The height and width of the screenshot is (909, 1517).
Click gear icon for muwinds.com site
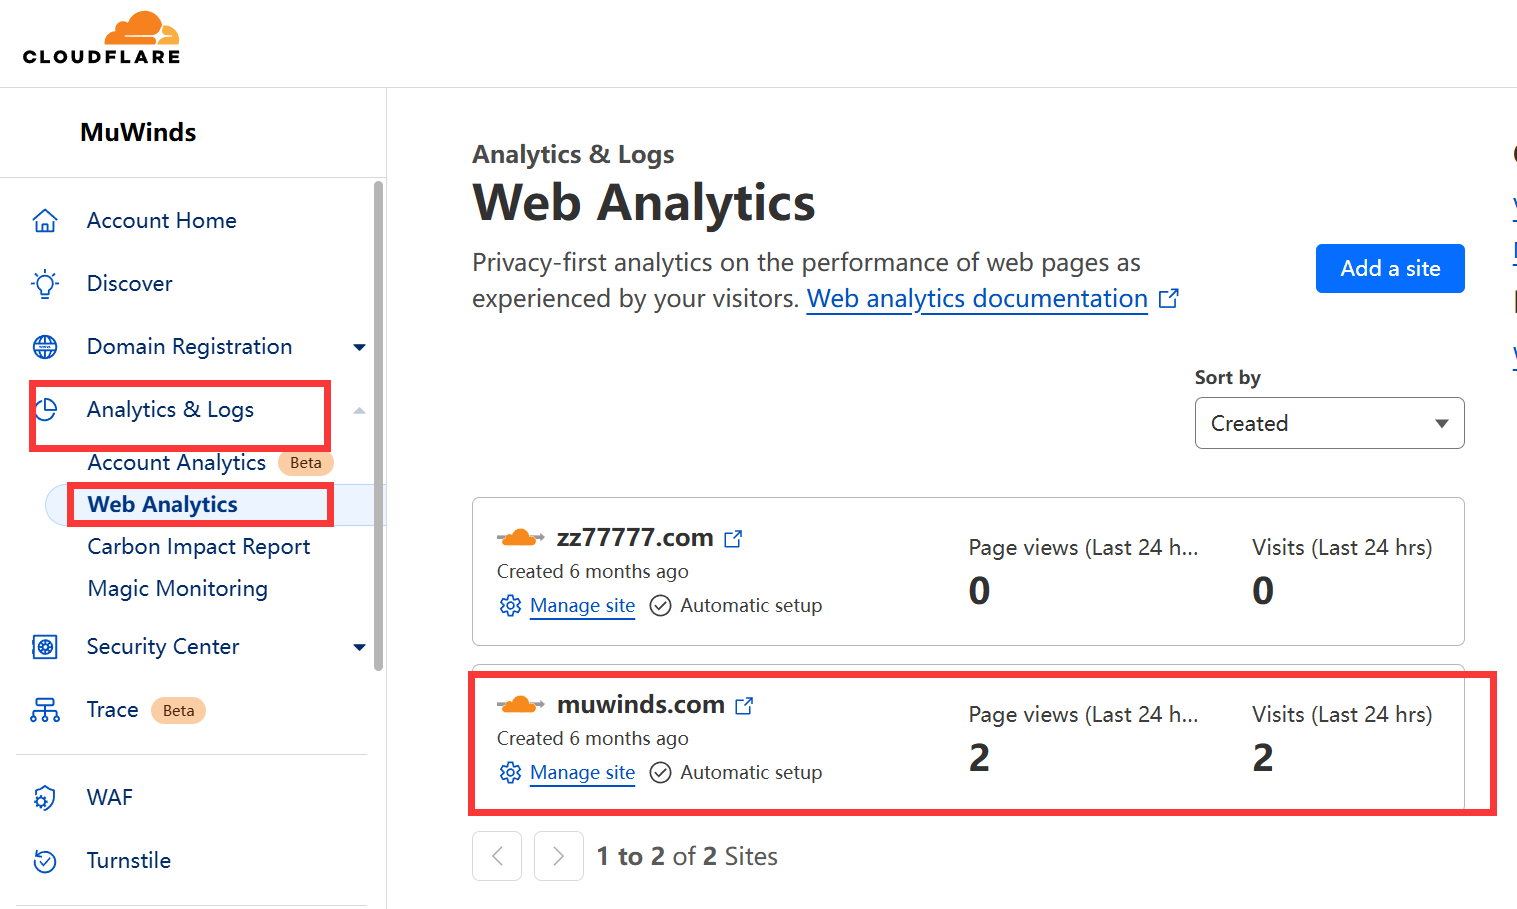[x=510, y=773]
